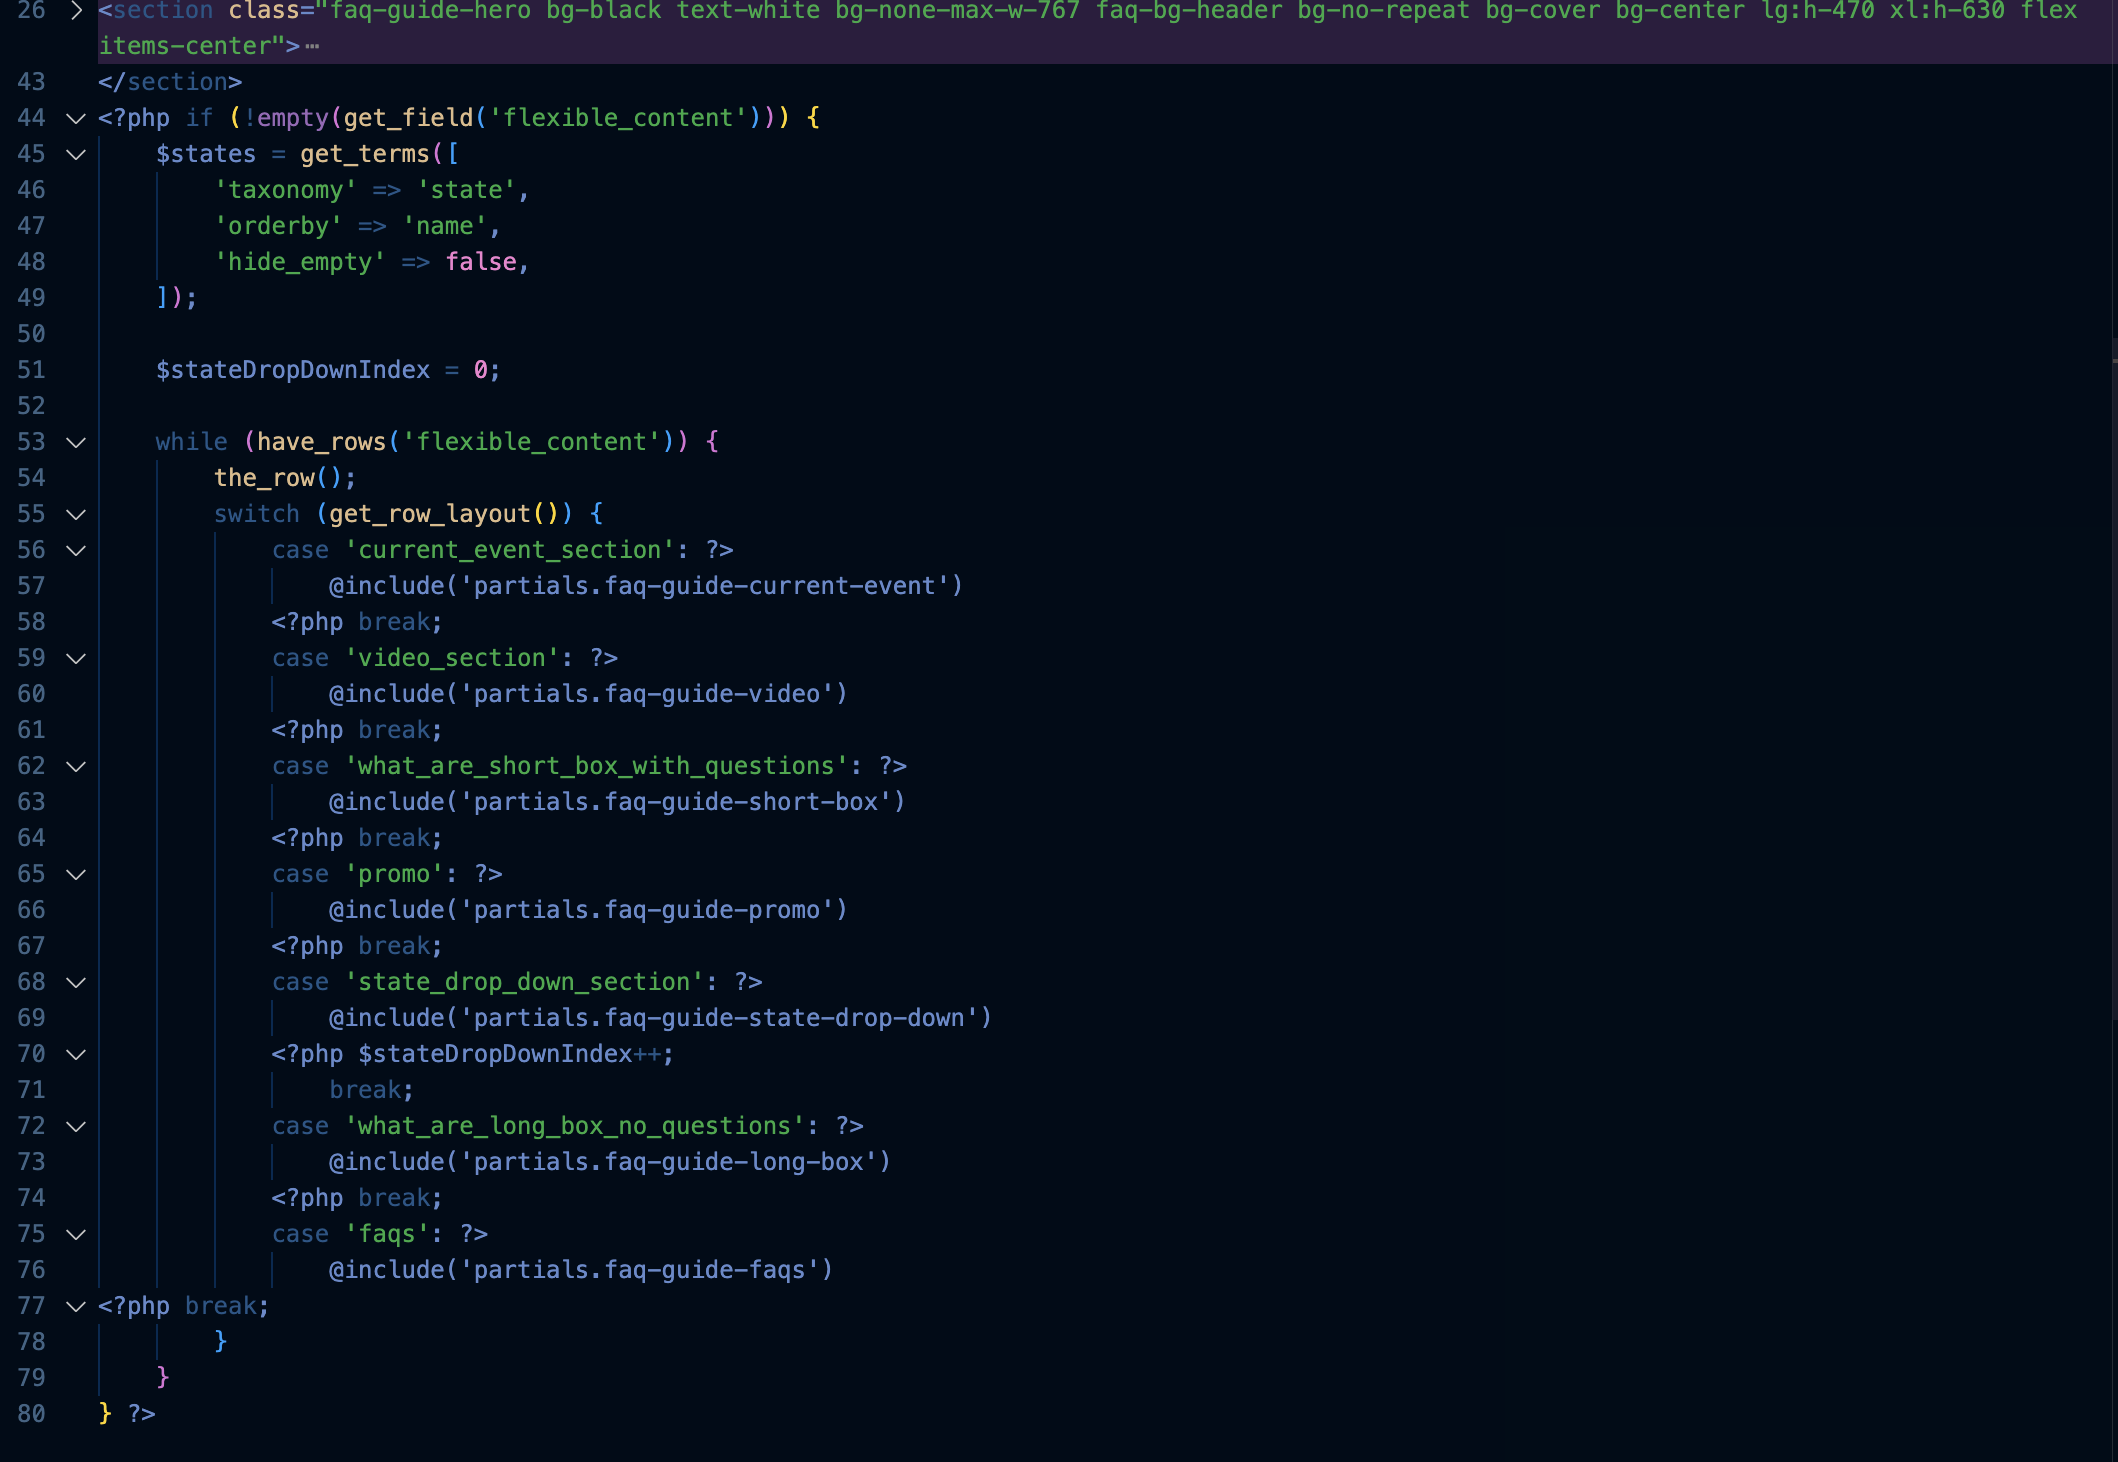Collapse the while loop on line 53

[x=76, y=442]
